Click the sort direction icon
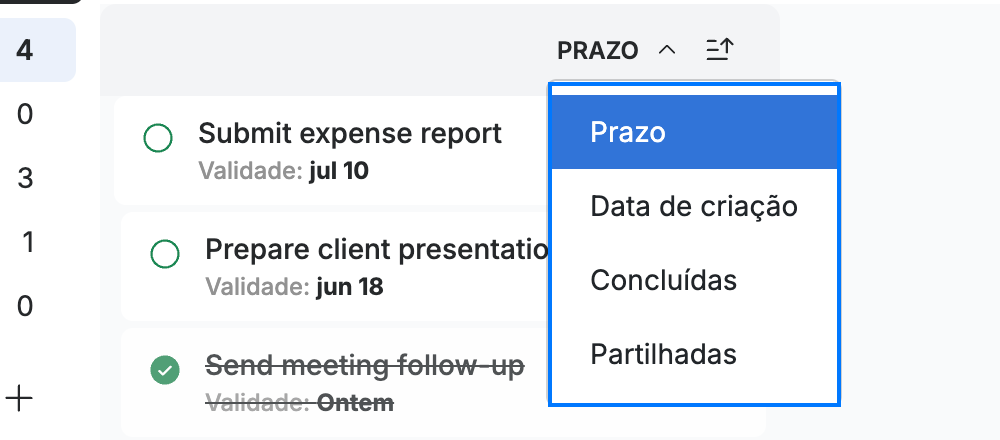The height and width of the screenshot is (440, 1000). click(720, 50)
